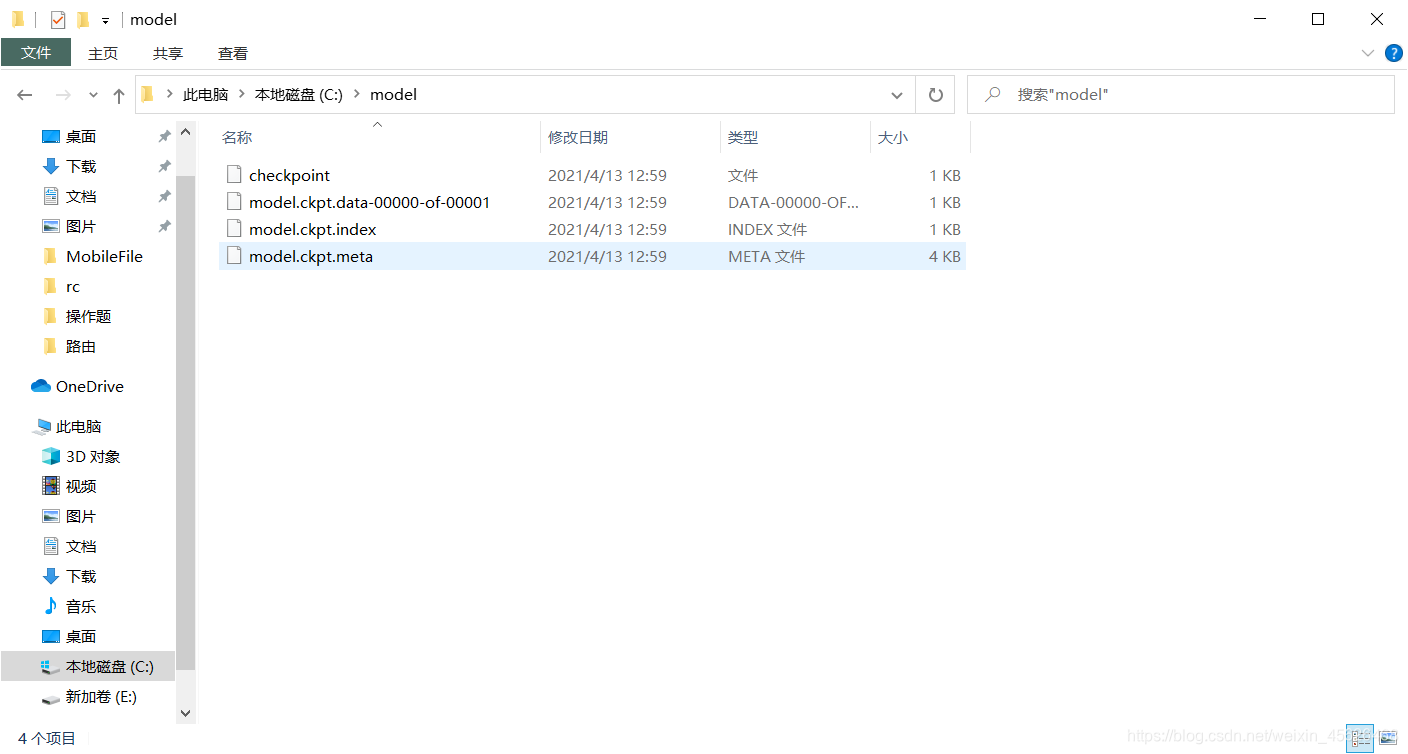Image resolution: width=1408 pixels, height=754 pixels.
Task: Click the navigation pane scrollbar up arrow
Action: point(186,131)
